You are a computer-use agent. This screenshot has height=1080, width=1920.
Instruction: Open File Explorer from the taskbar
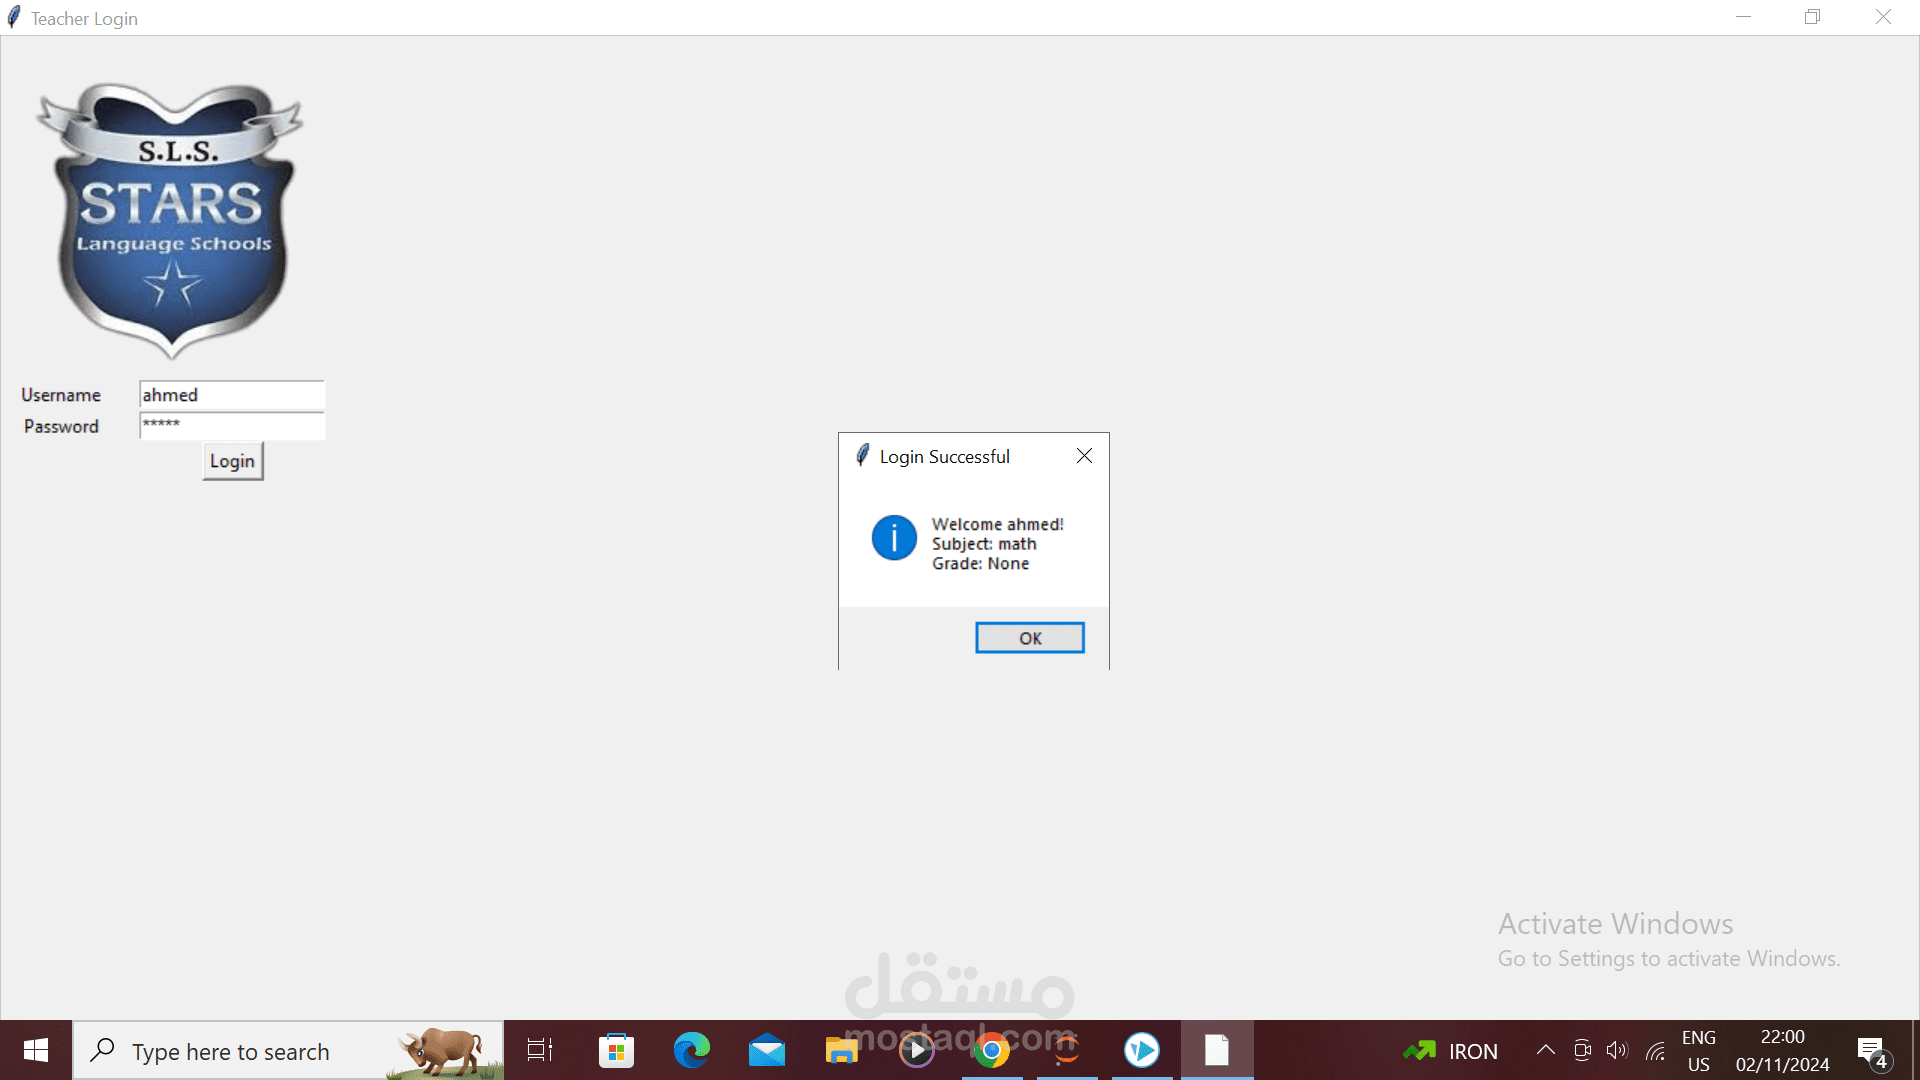pyautogui.click(x=841, y=1050)
